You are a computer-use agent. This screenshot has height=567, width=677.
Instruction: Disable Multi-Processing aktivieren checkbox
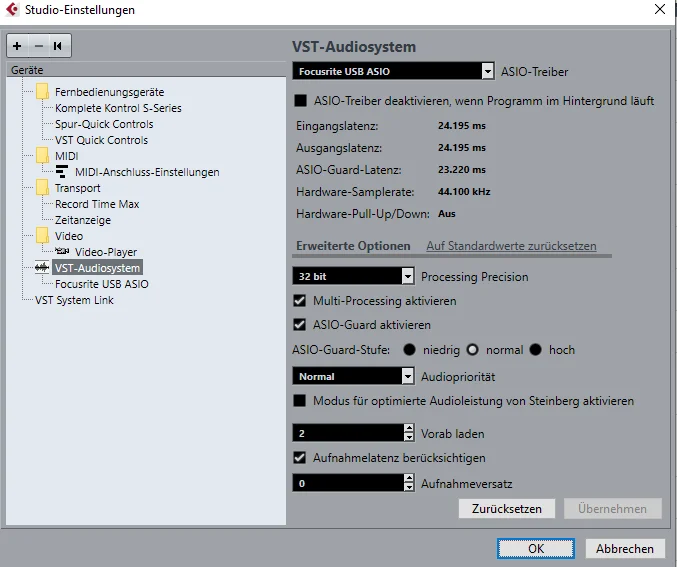click(x=300, y=301)
